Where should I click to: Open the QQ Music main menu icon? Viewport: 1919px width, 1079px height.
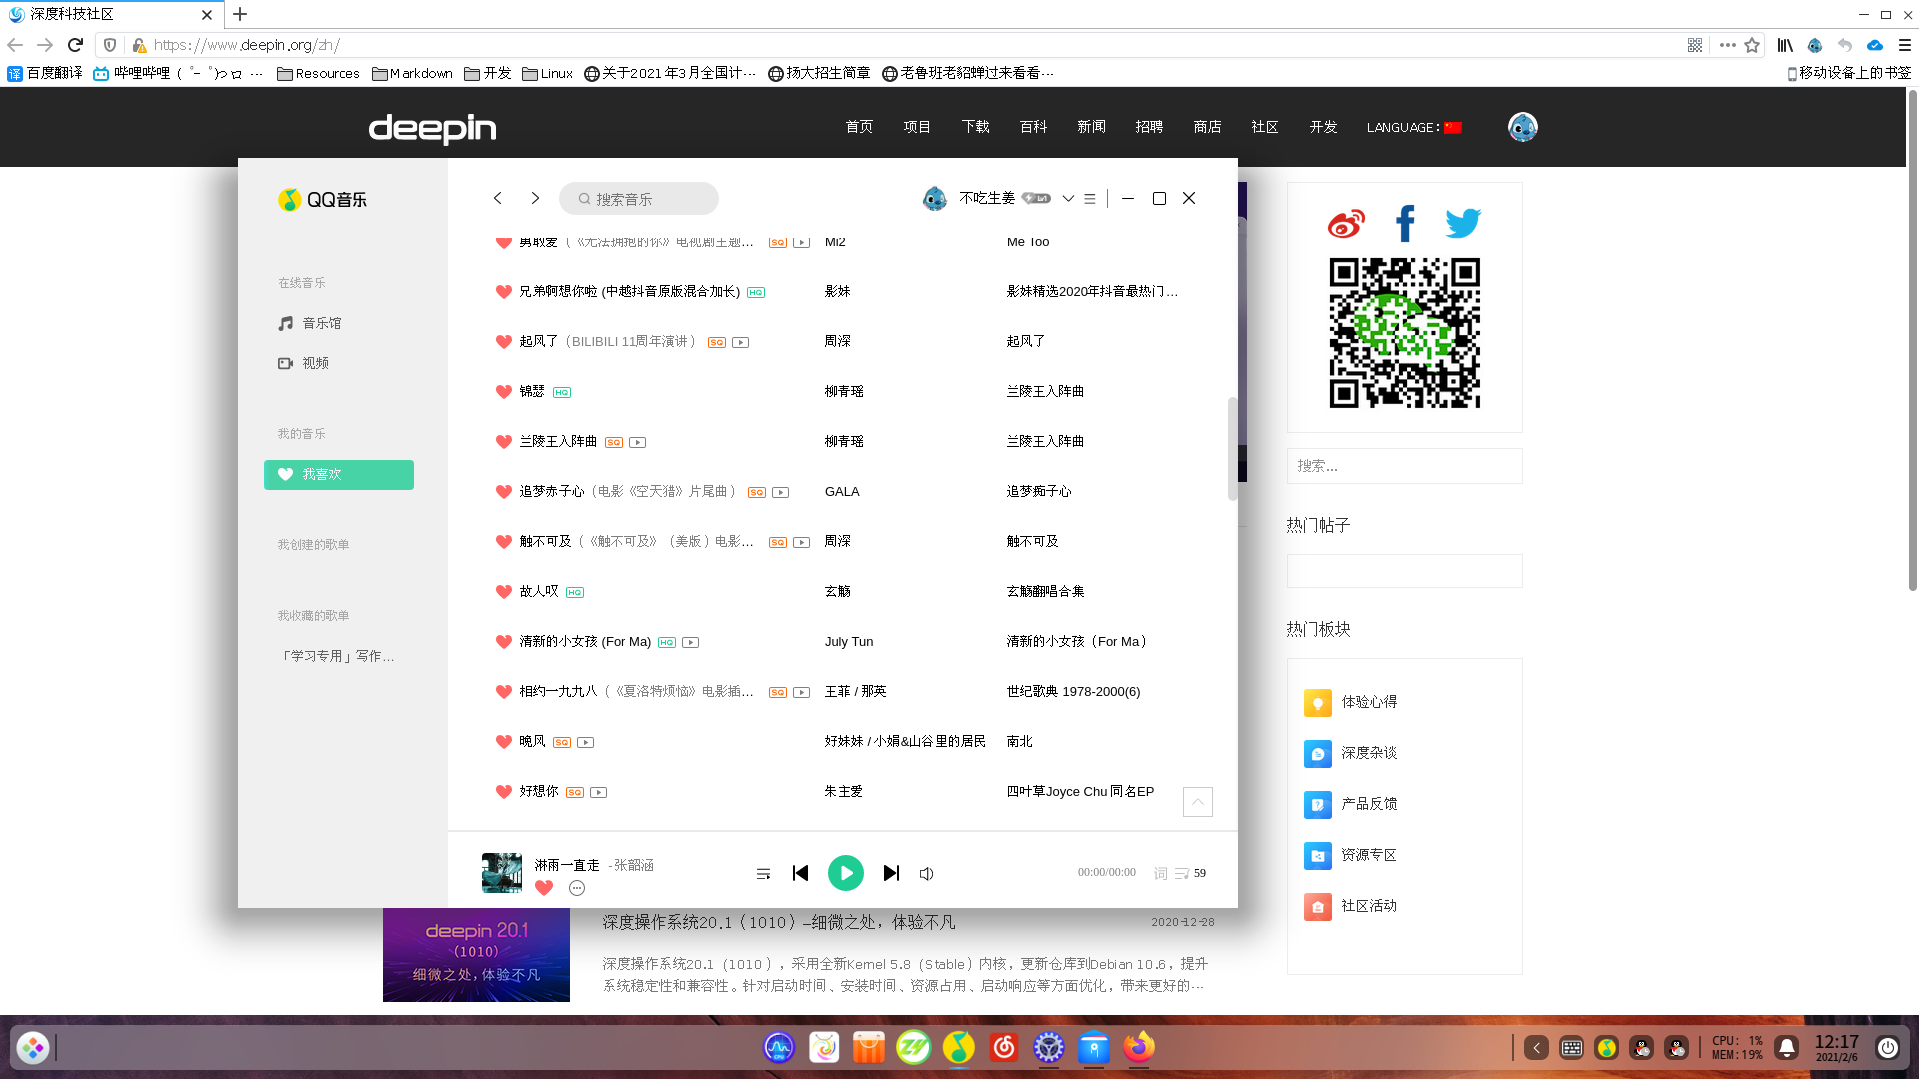(x=1090, y=198)
